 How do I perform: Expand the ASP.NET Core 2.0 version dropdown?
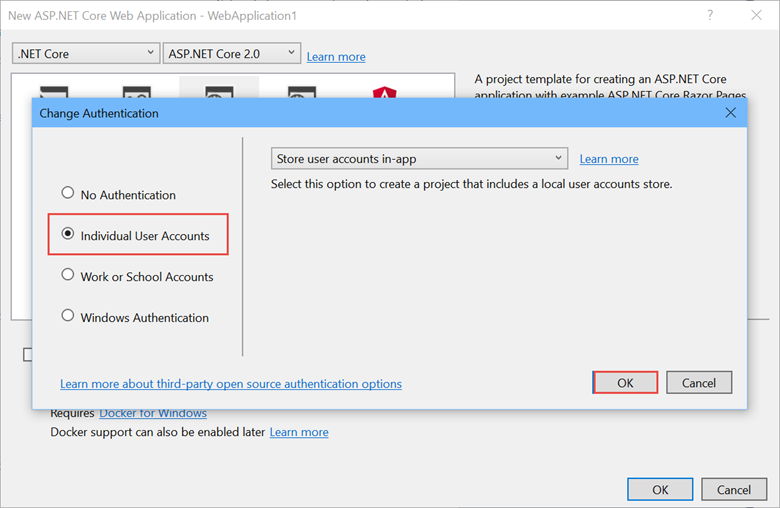[x=233, y=53]
